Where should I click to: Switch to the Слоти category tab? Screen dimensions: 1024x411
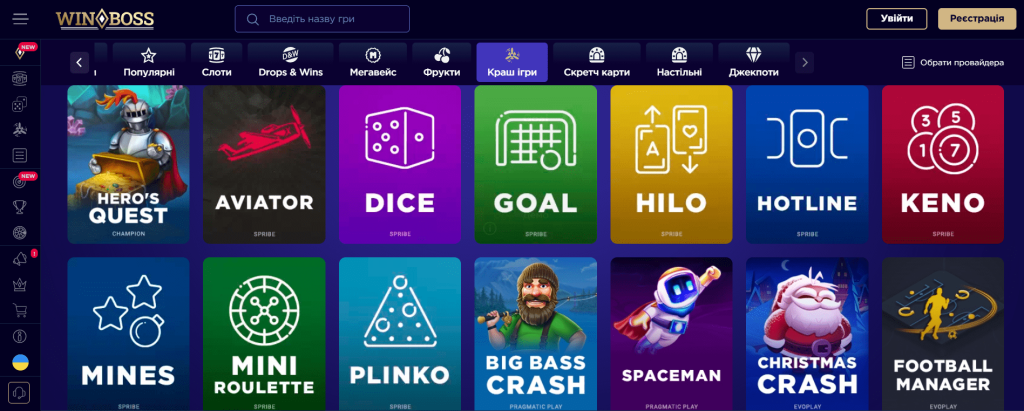coord(216,63)
